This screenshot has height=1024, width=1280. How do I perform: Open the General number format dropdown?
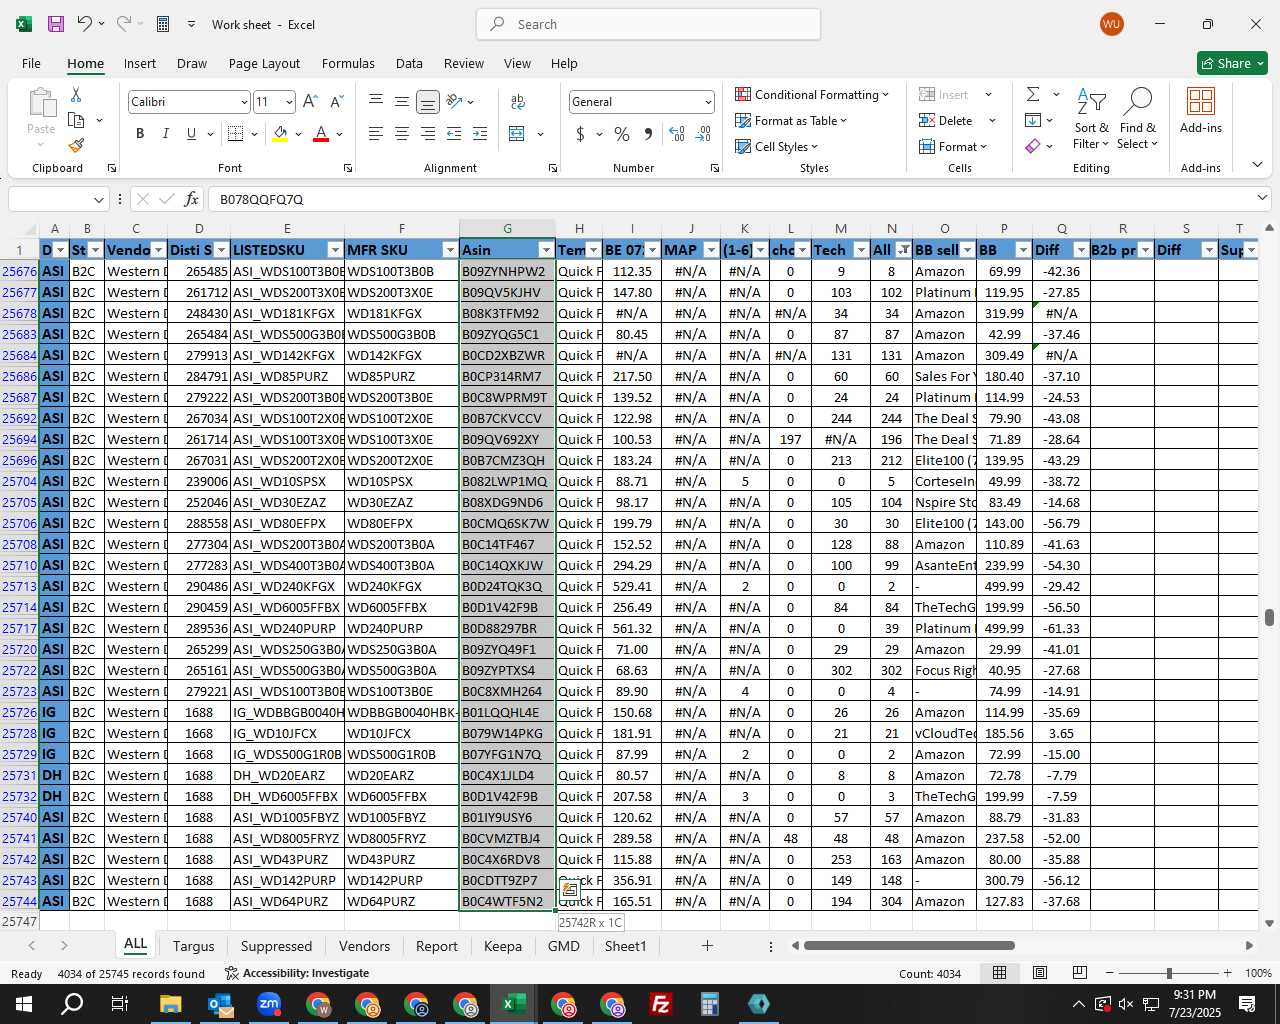708,102
